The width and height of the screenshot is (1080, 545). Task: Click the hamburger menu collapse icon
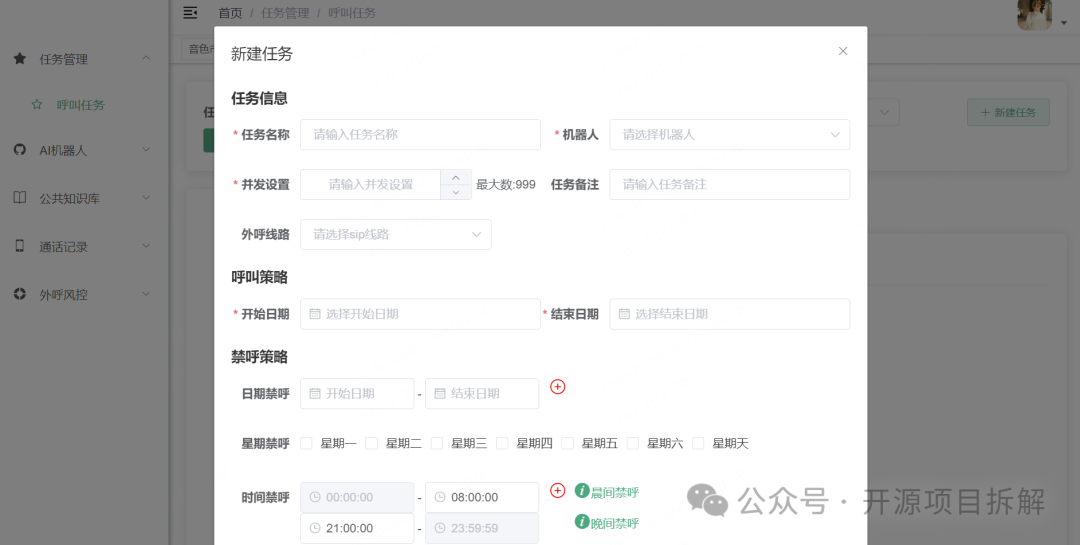(190, 13)
